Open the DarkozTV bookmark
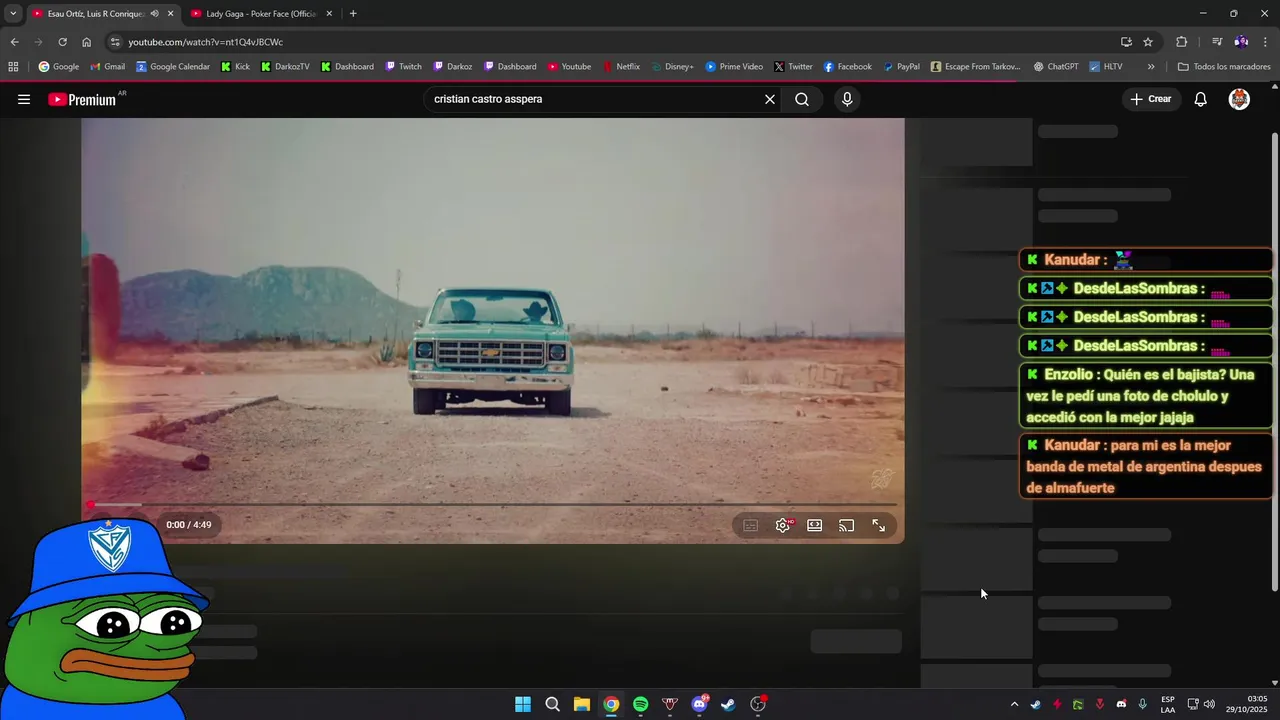The height and width of the screenshot is (720, 1280). click(285, 67)
